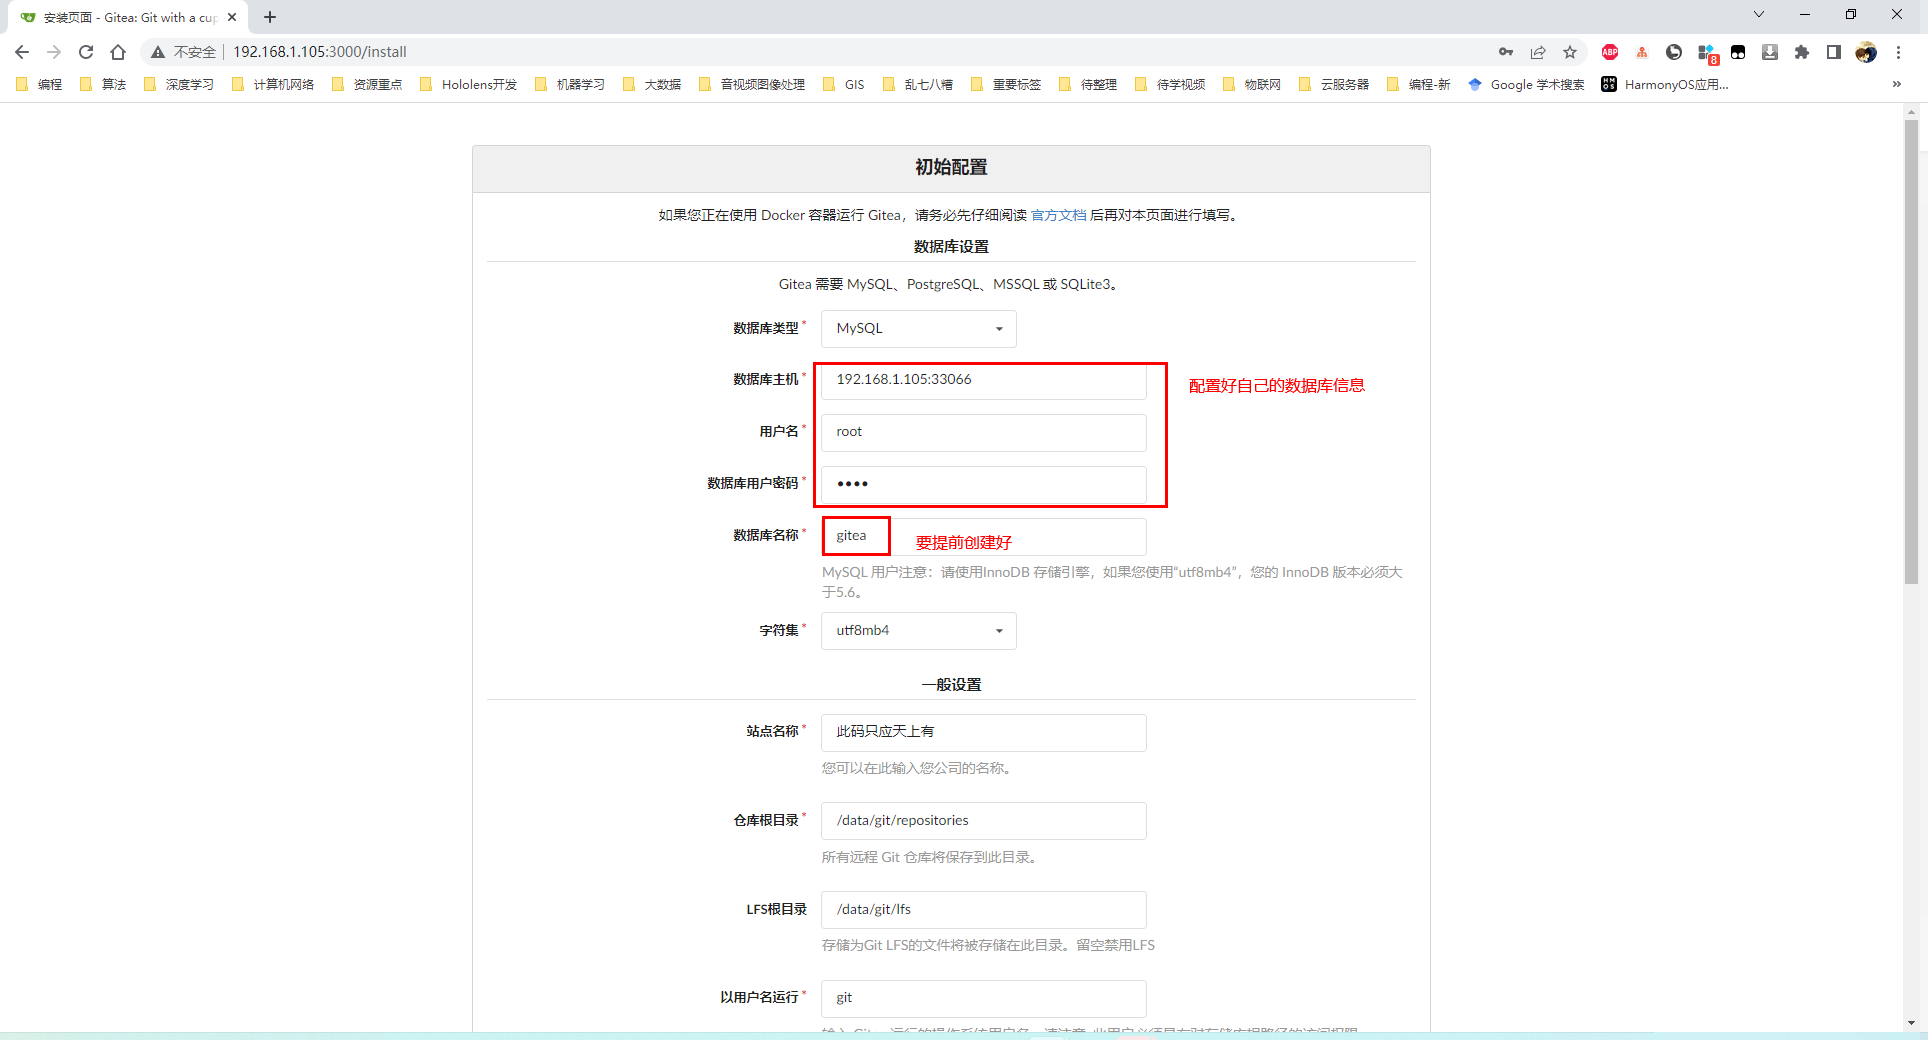Reload the Gitea install page

86,52
